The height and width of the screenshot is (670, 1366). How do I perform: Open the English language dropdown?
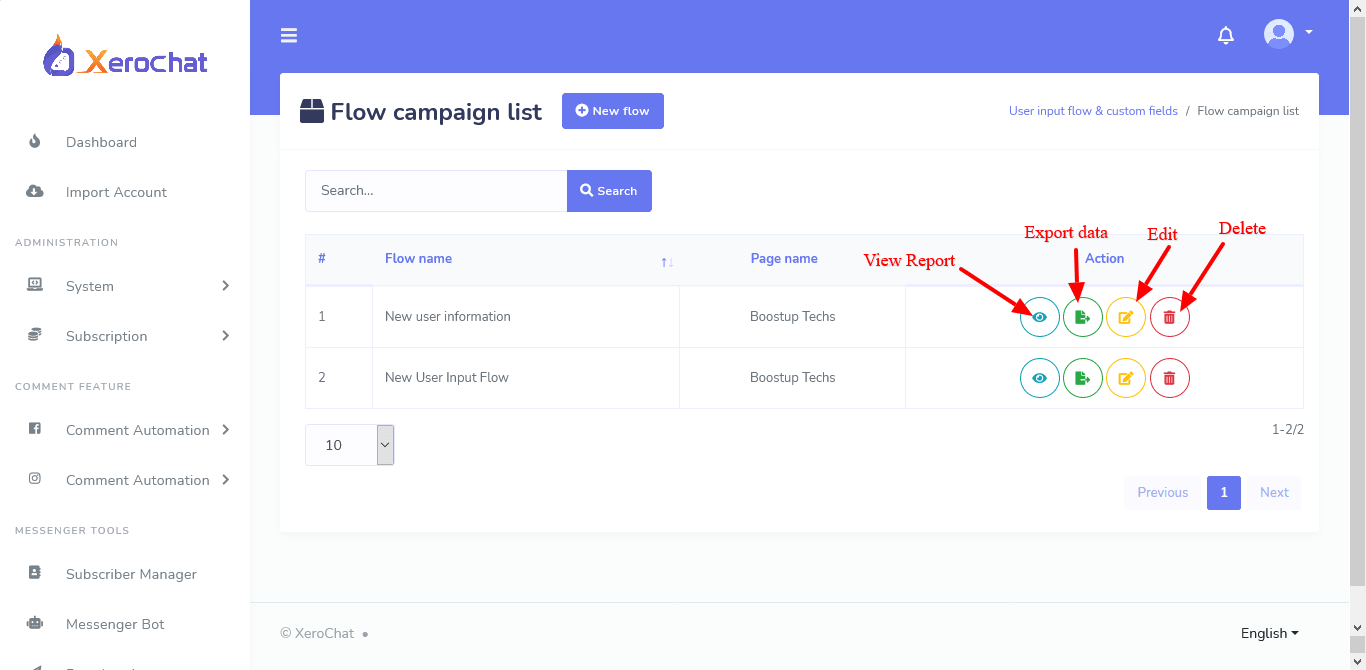point(1268,633)
